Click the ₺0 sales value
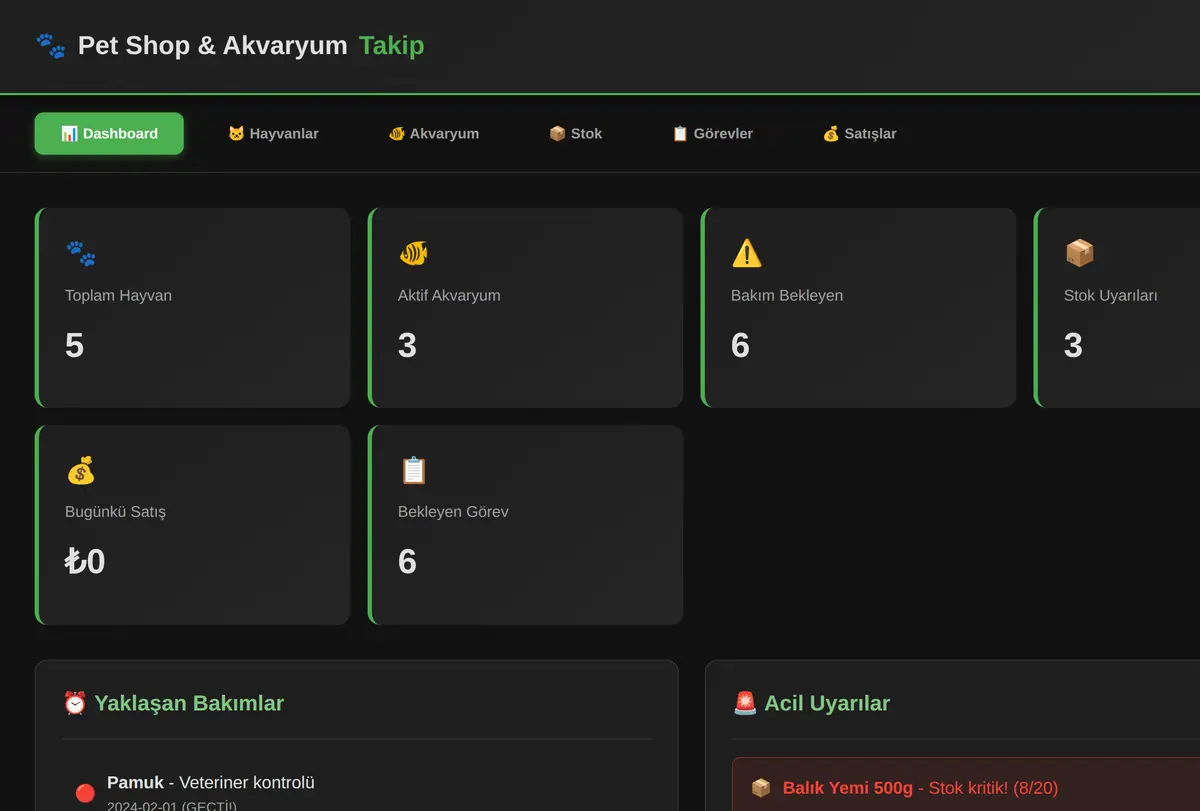Screen dimensions: 1200x811 point(85,561)
